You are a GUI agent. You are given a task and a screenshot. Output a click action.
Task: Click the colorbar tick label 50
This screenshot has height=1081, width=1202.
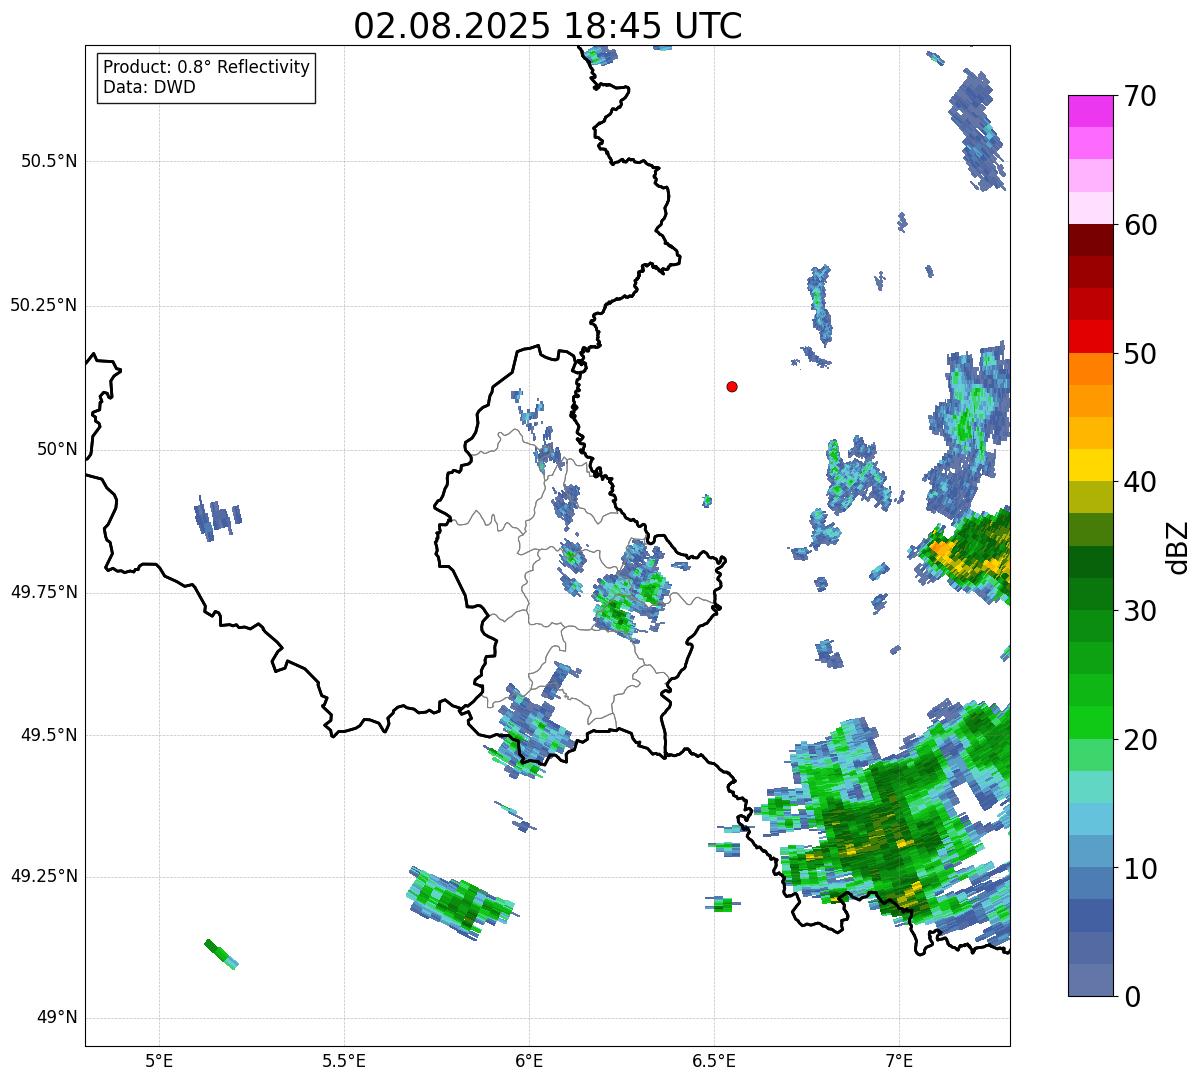coord(1140,354)
